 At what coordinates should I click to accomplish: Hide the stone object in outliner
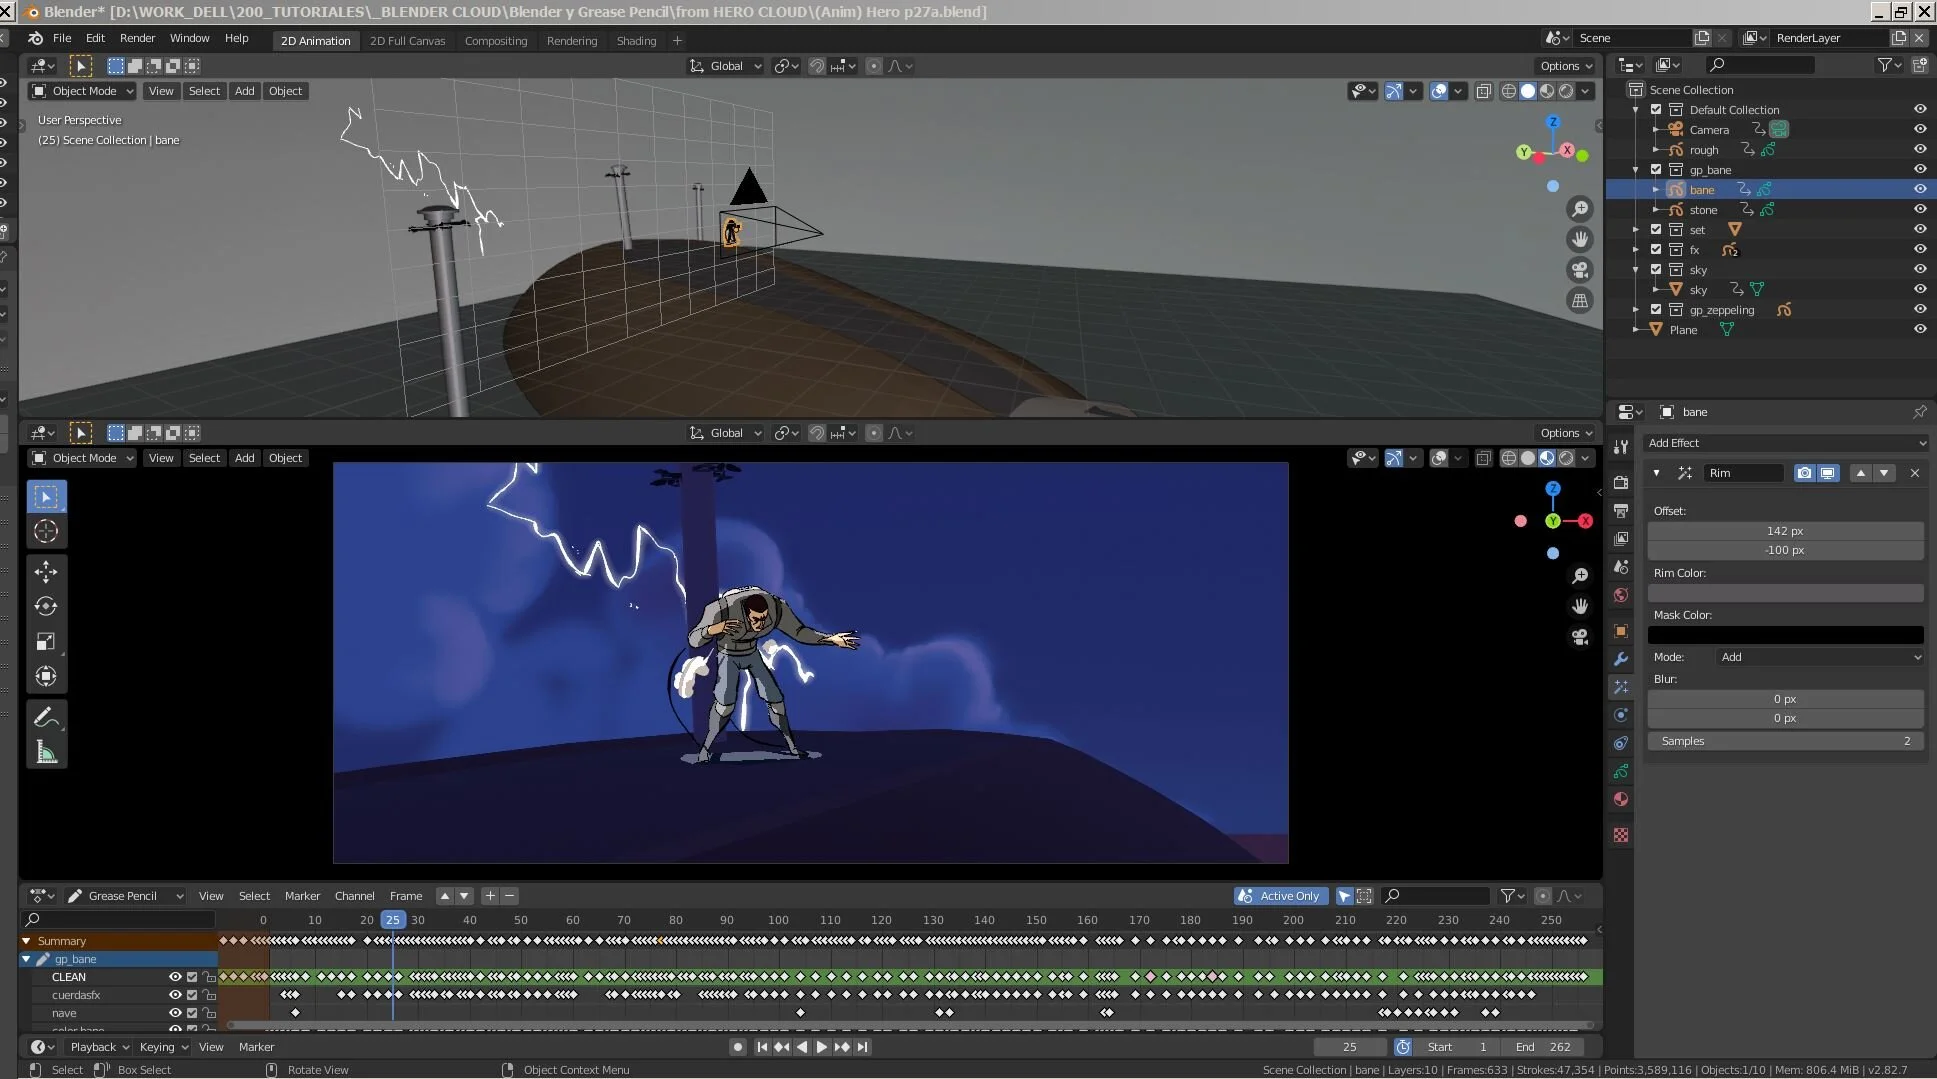[1920, 209]
